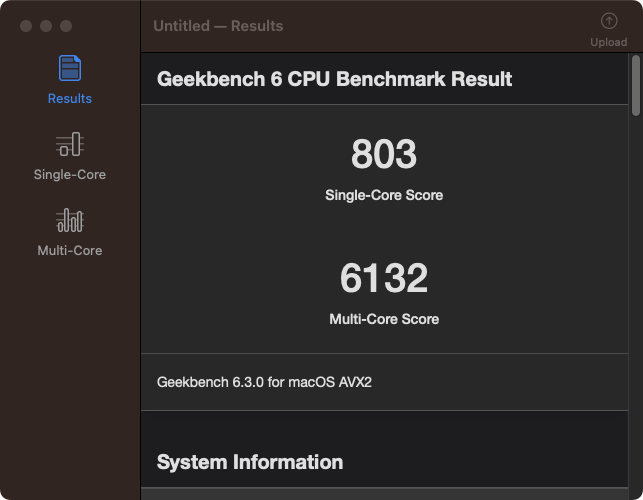Click the Results text label in sidebar

(70, 98)
